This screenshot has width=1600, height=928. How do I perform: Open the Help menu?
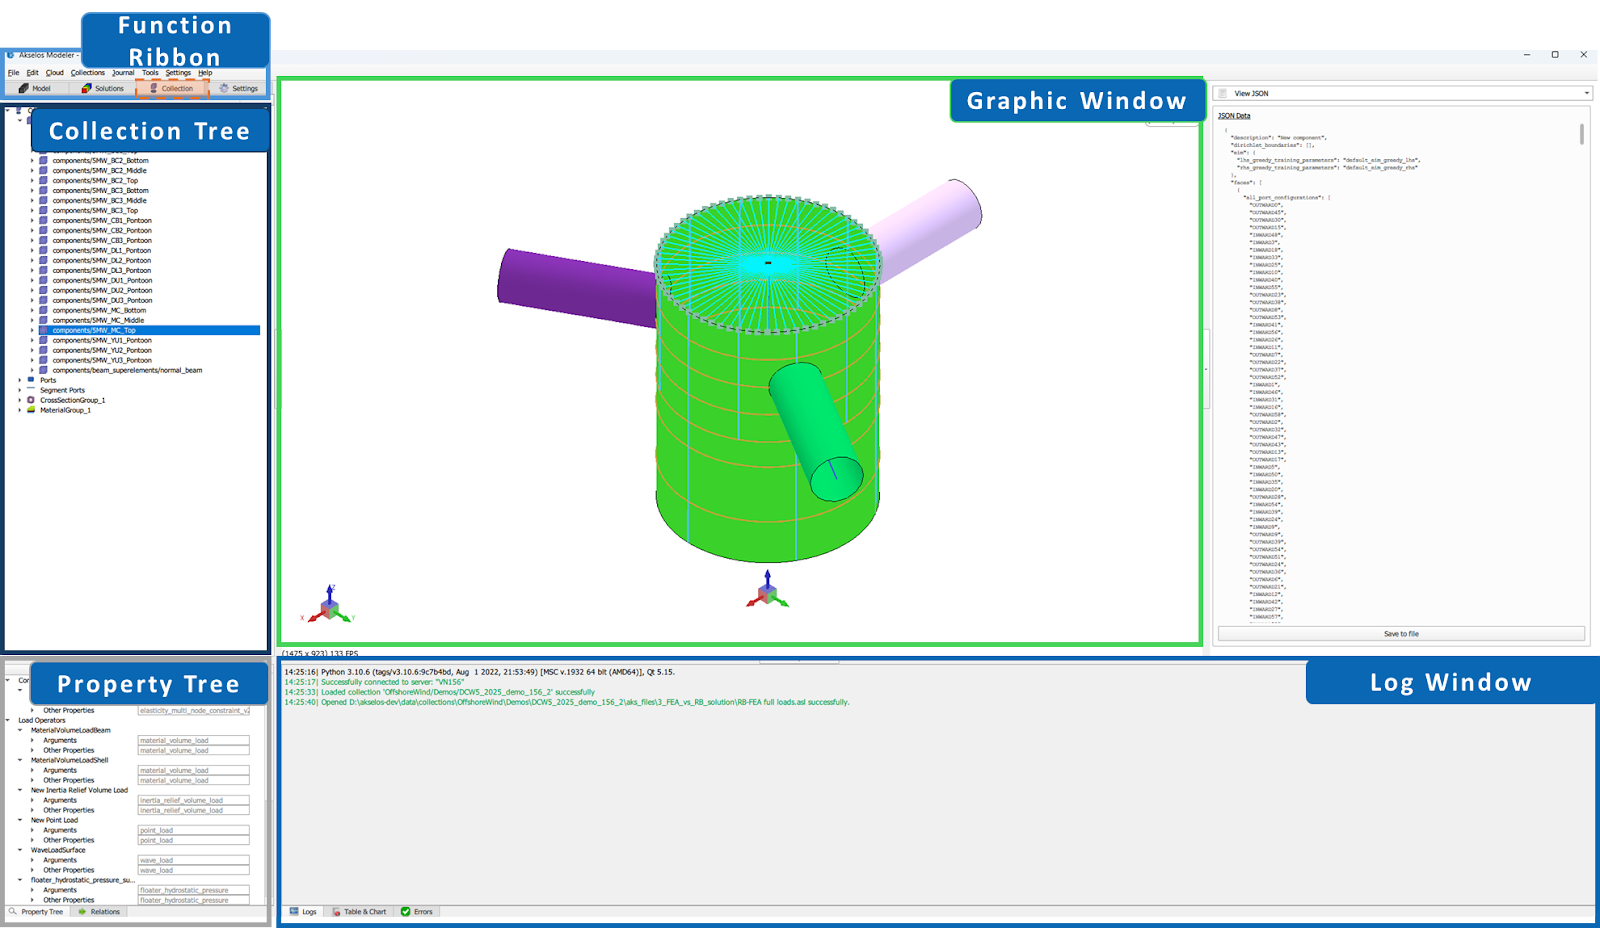(205, 72)
